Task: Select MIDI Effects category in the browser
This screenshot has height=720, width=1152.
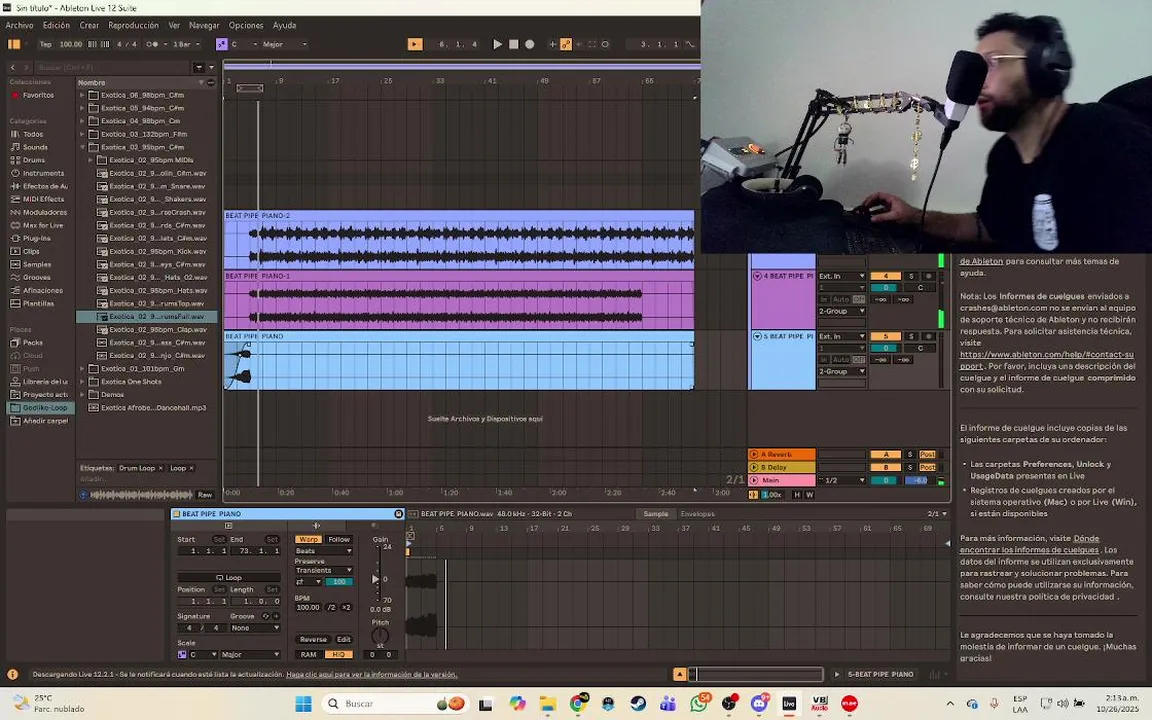Action: point(43,199)
